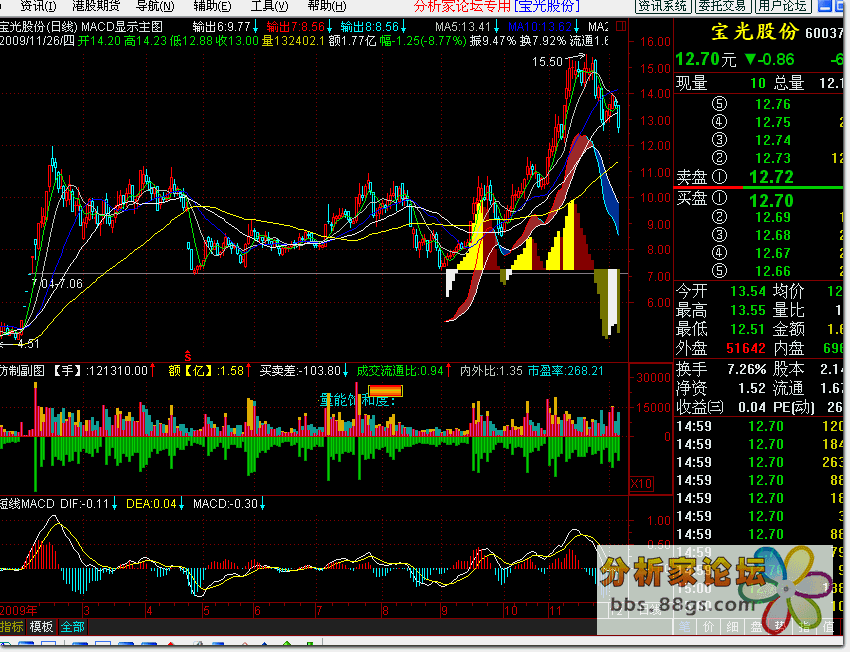Open the 辅助(E) menu
The width and height of the screenshot is (850, 652).
click(x=212, y=6)
